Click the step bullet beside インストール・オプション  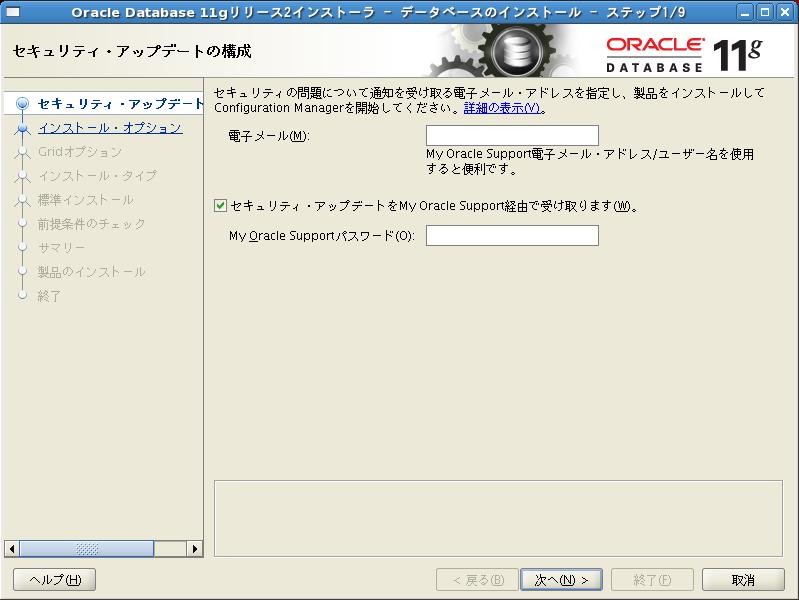click(22, 128)
